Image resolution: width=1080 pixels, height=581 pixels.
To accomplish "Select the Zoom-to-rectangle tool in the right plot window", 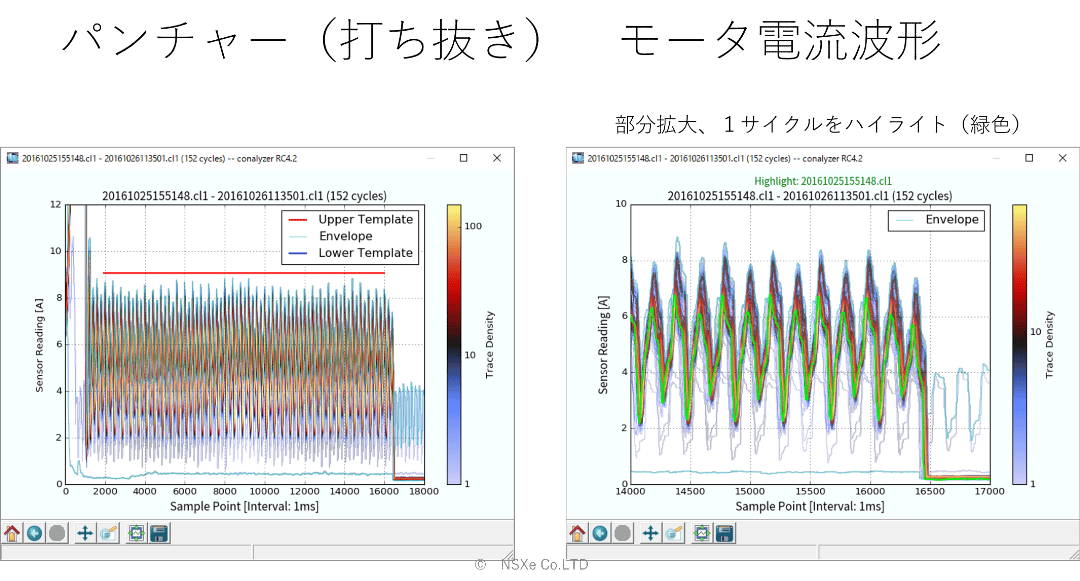I will point(674,534).
